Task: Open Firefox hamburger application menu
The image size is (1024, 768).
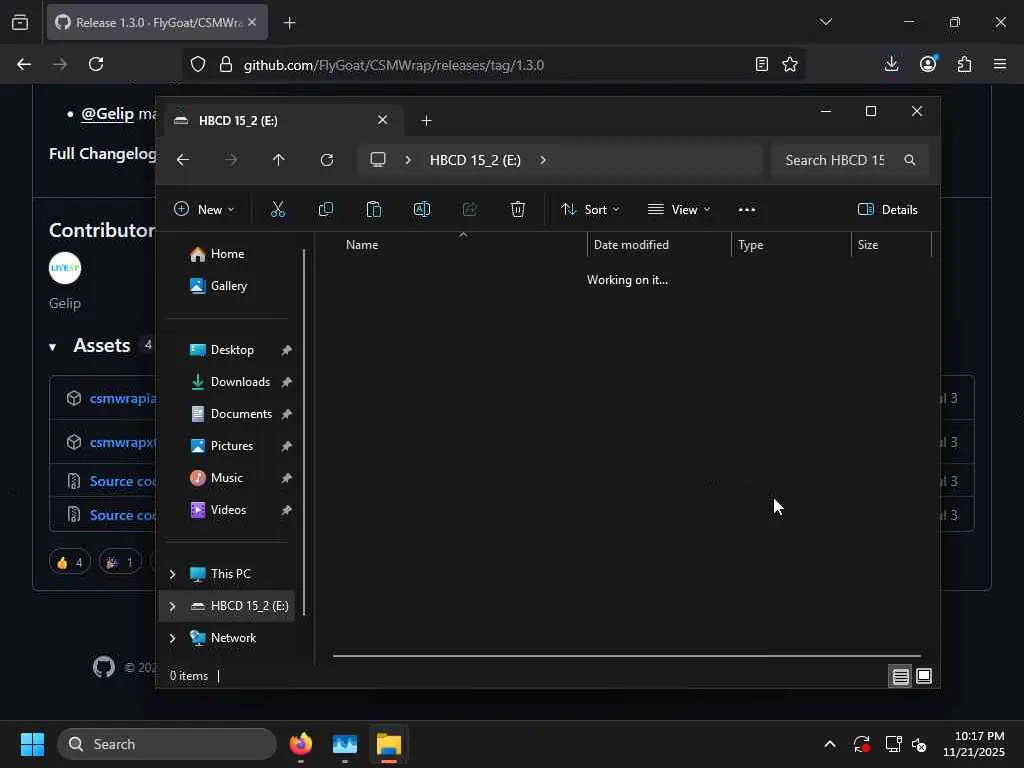Action: [1000, 64]
